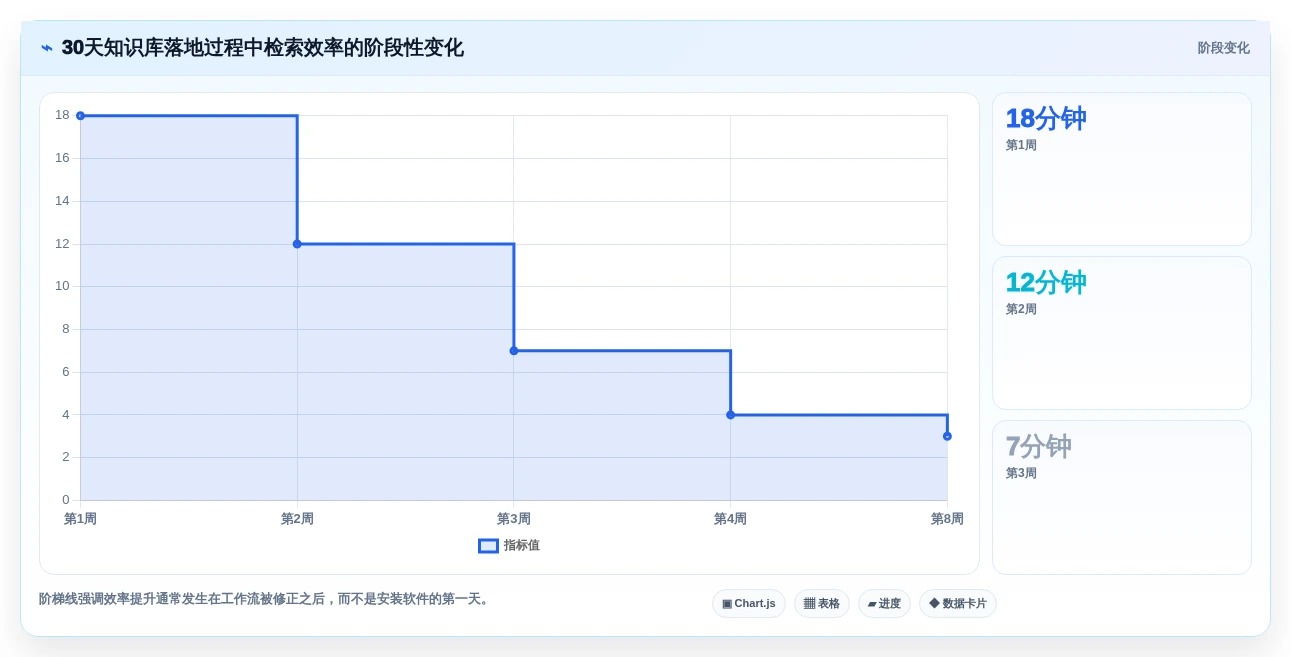Click the 第1周 caption under 18分钟
Viewport: 1291px width, 657px height.
(1021, 145)
